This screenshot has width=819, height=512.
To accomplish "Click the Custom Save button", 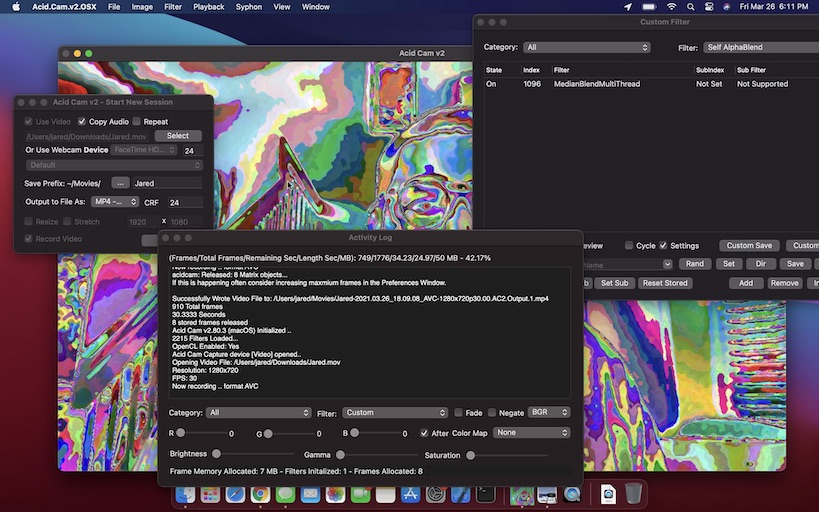I will pos(749,245).
